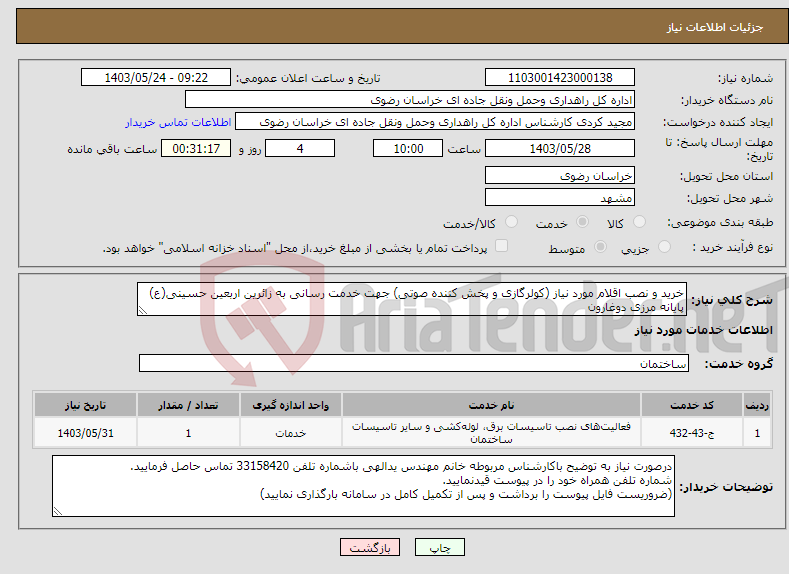The width and height of the screenshot is (789, 574).
Task: Click the تاریخ نیاز column header
Action: coord(85,405)
